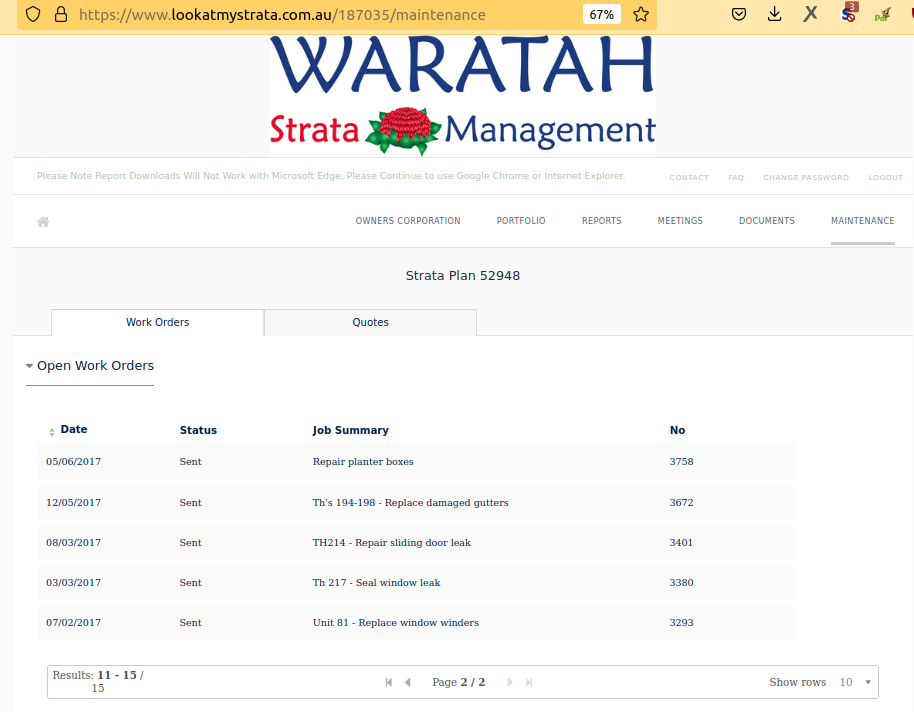
Task: Click work order number 3293
Action: (x=681, y=623)
